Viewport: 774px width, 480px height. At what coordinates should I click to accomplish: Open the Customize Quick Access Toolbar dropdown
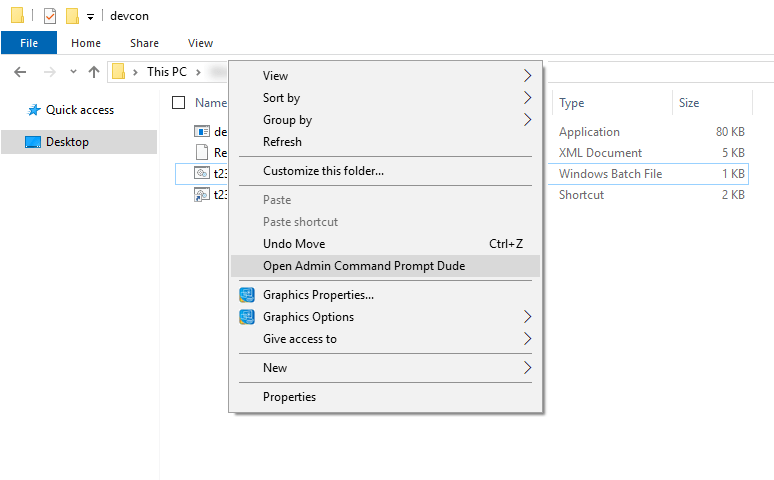tap(90, 17)
